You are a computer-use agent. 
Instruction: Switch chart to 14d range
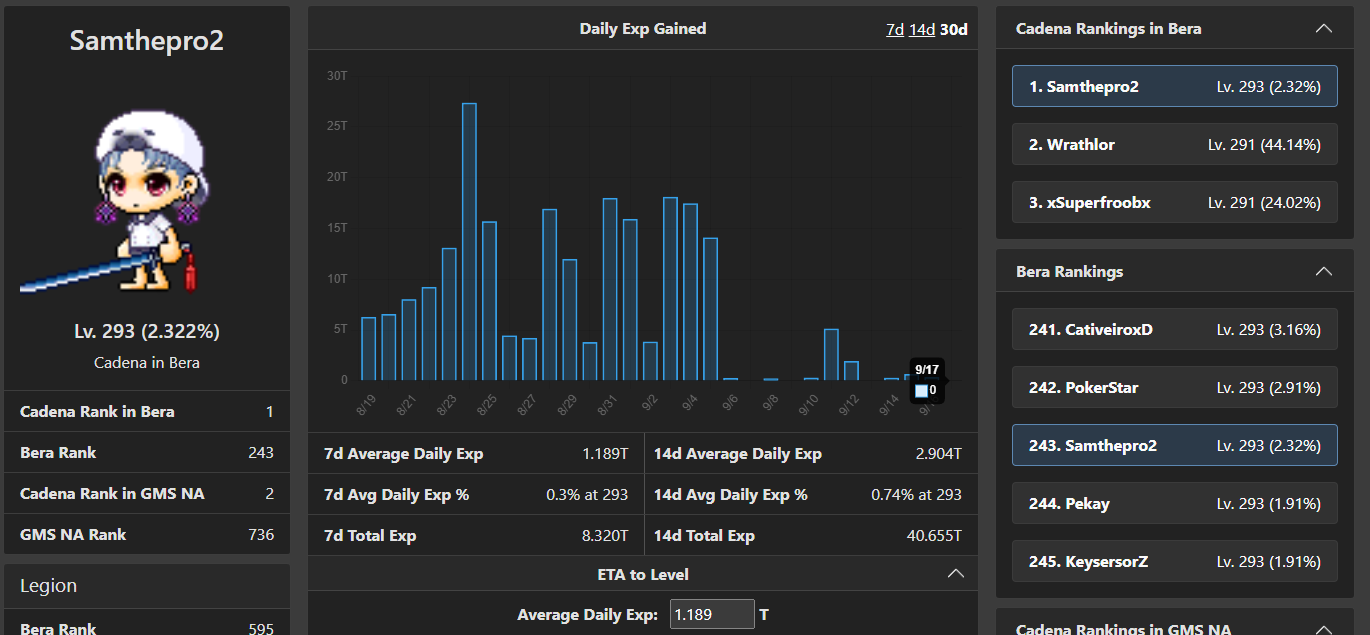pos(922,29)
